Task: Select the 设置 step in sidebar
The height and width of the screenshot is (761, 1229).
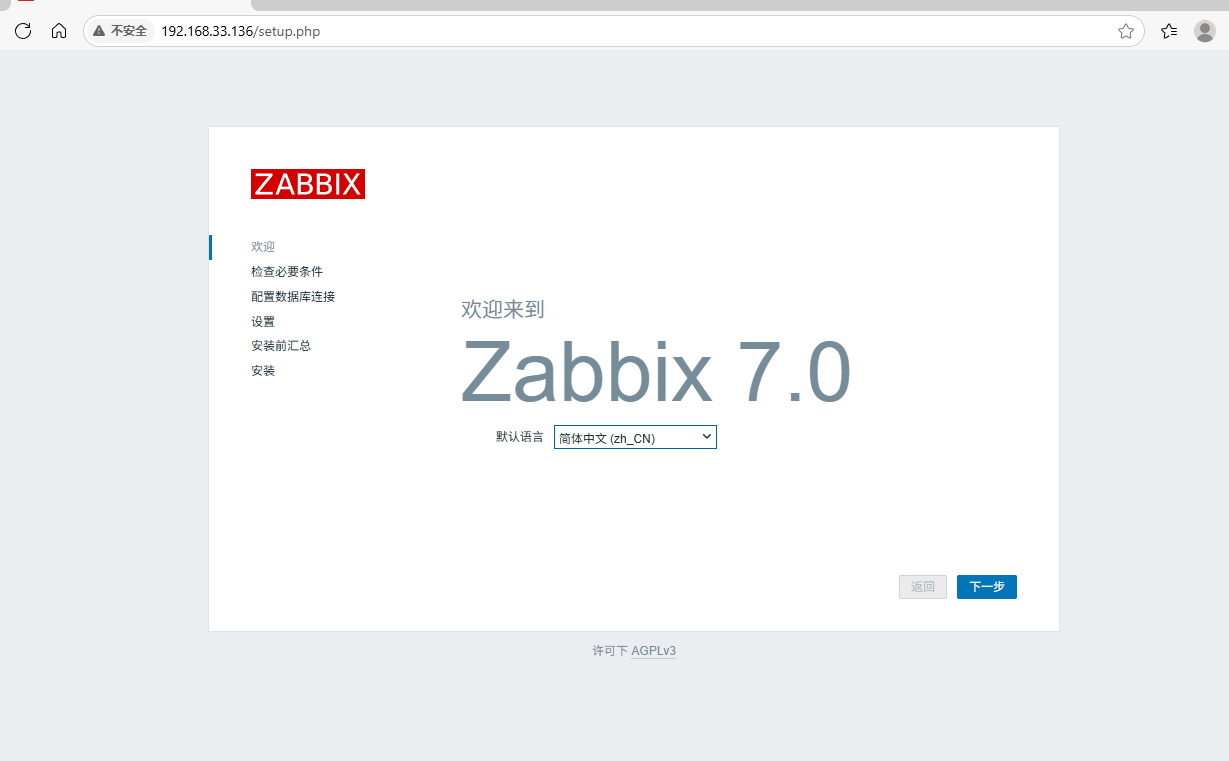Action: 263,322
